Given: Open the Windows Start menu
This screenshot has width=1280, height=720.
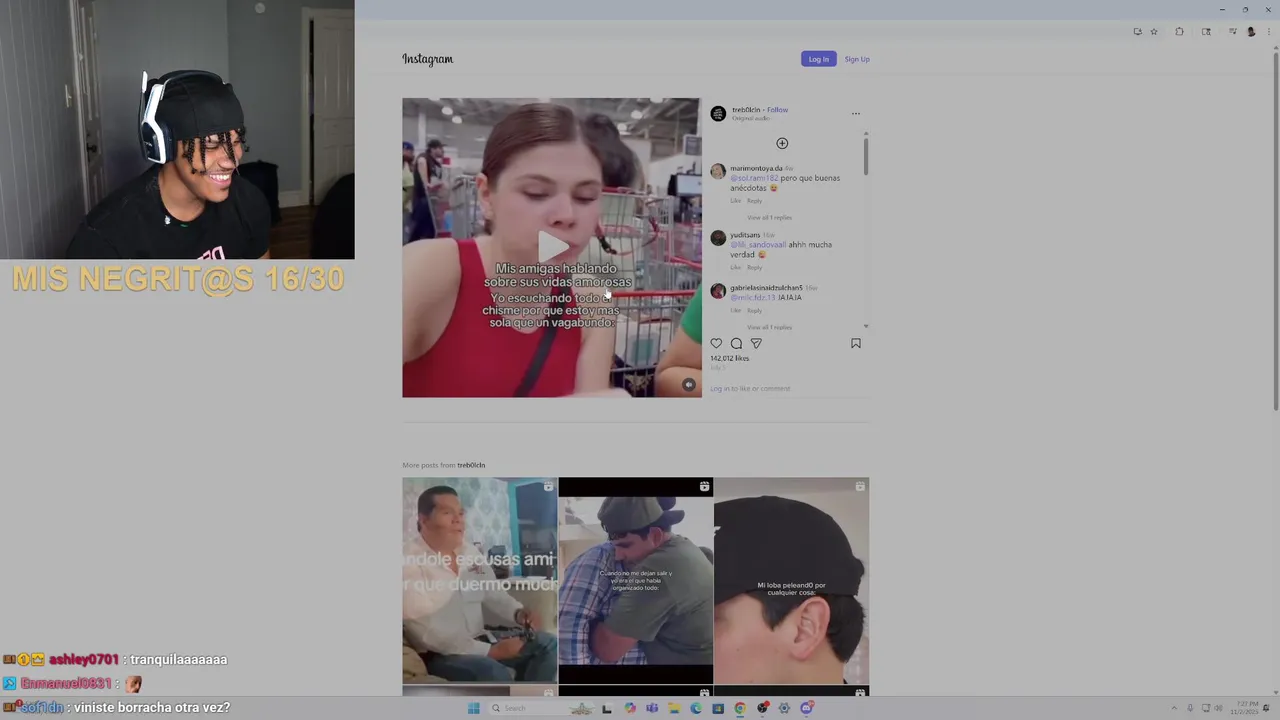Looking at the screenshot, I should (473, 708).
